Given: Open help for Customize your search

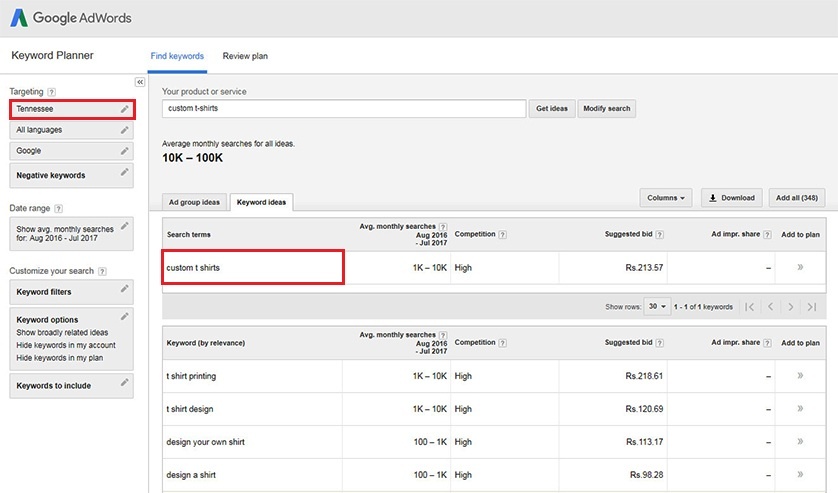Looking at the screenshot, I should [102, 271].
